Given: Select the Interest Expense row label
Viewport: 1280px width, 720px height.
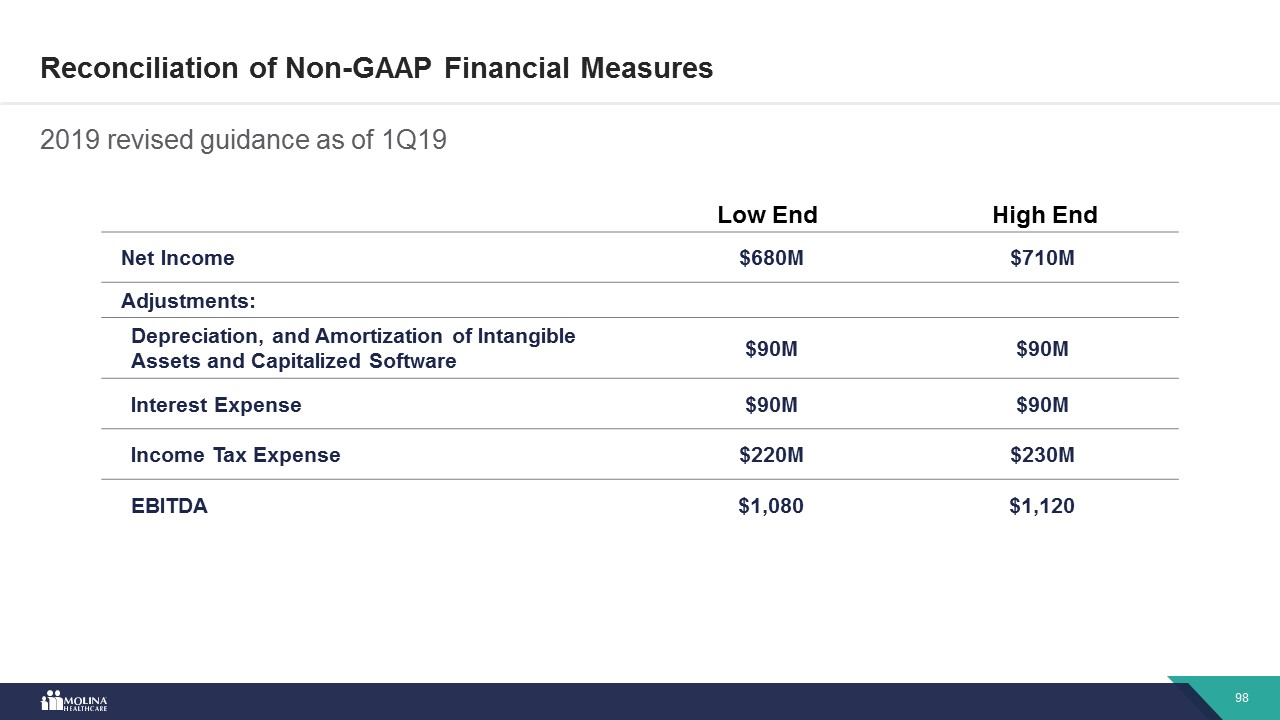Looking at the screenshot, I should 216,405.
